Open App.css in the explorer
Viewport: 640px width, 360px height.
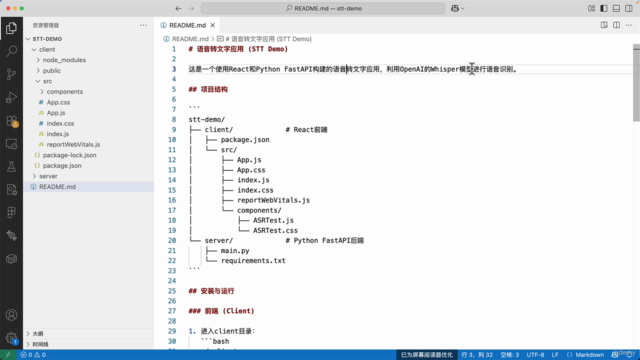click(58, 102)
